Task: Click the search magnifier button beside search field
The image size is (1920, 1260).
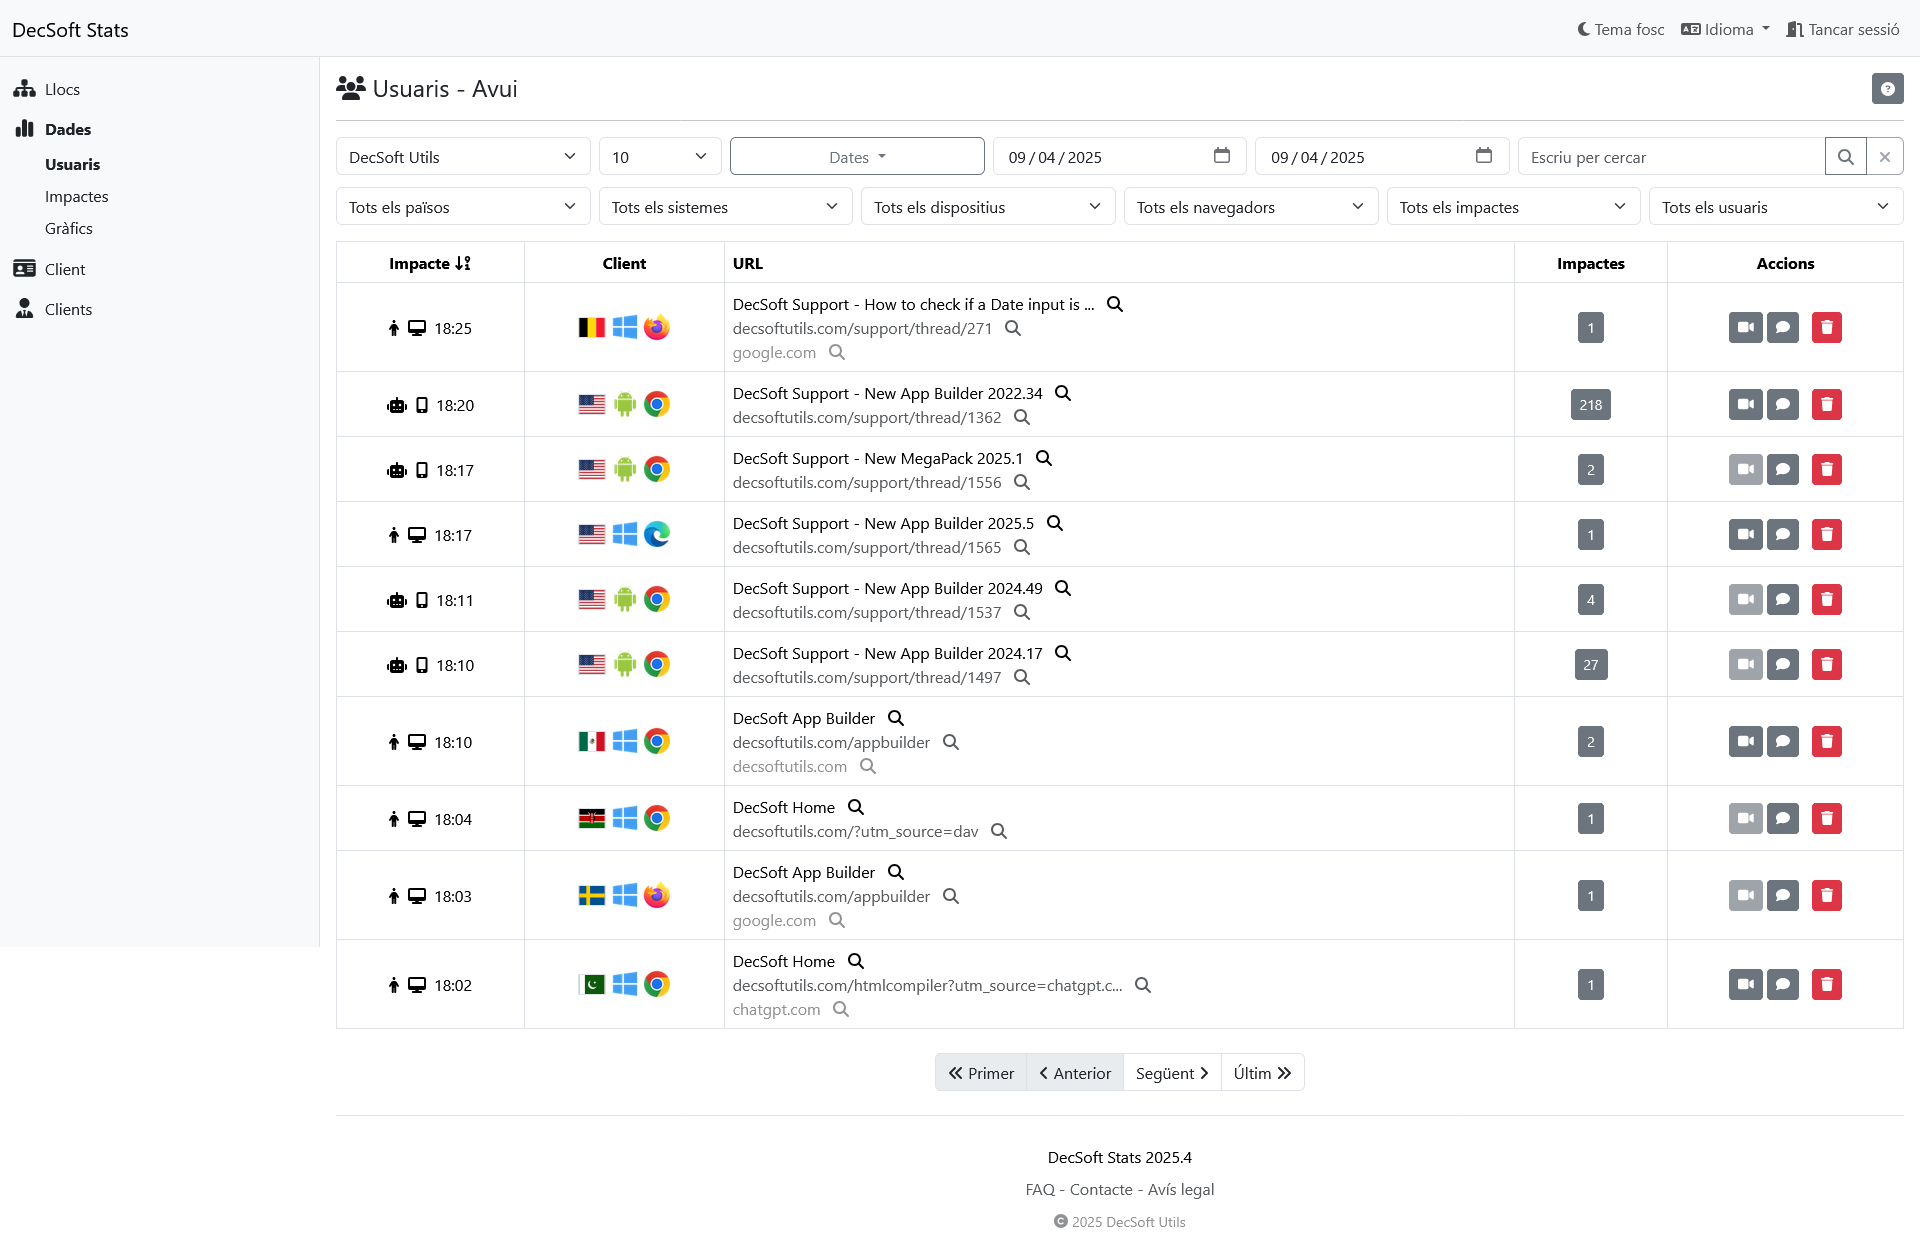Action: click(1846, 156)
